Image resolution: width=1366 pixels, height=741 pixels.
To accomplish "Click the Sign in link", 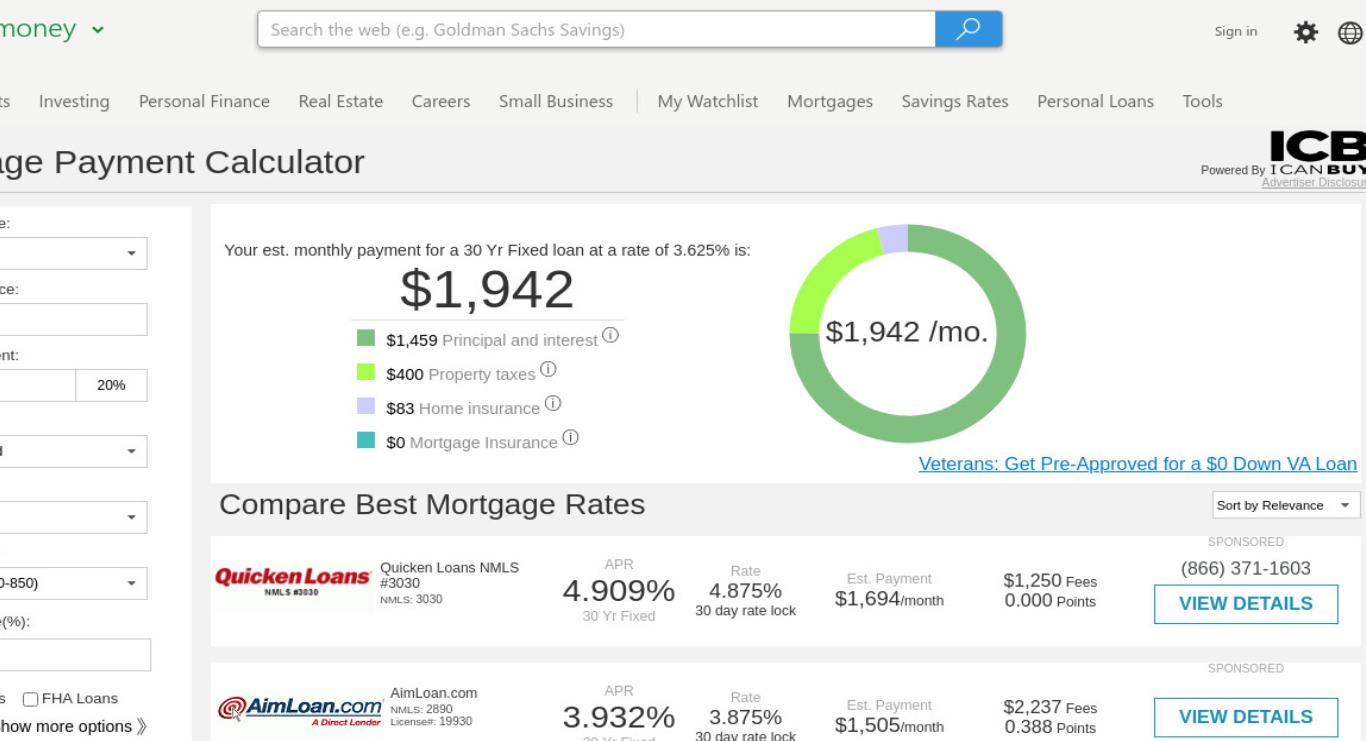I will pyautogui.click(x=1236, y=32).
